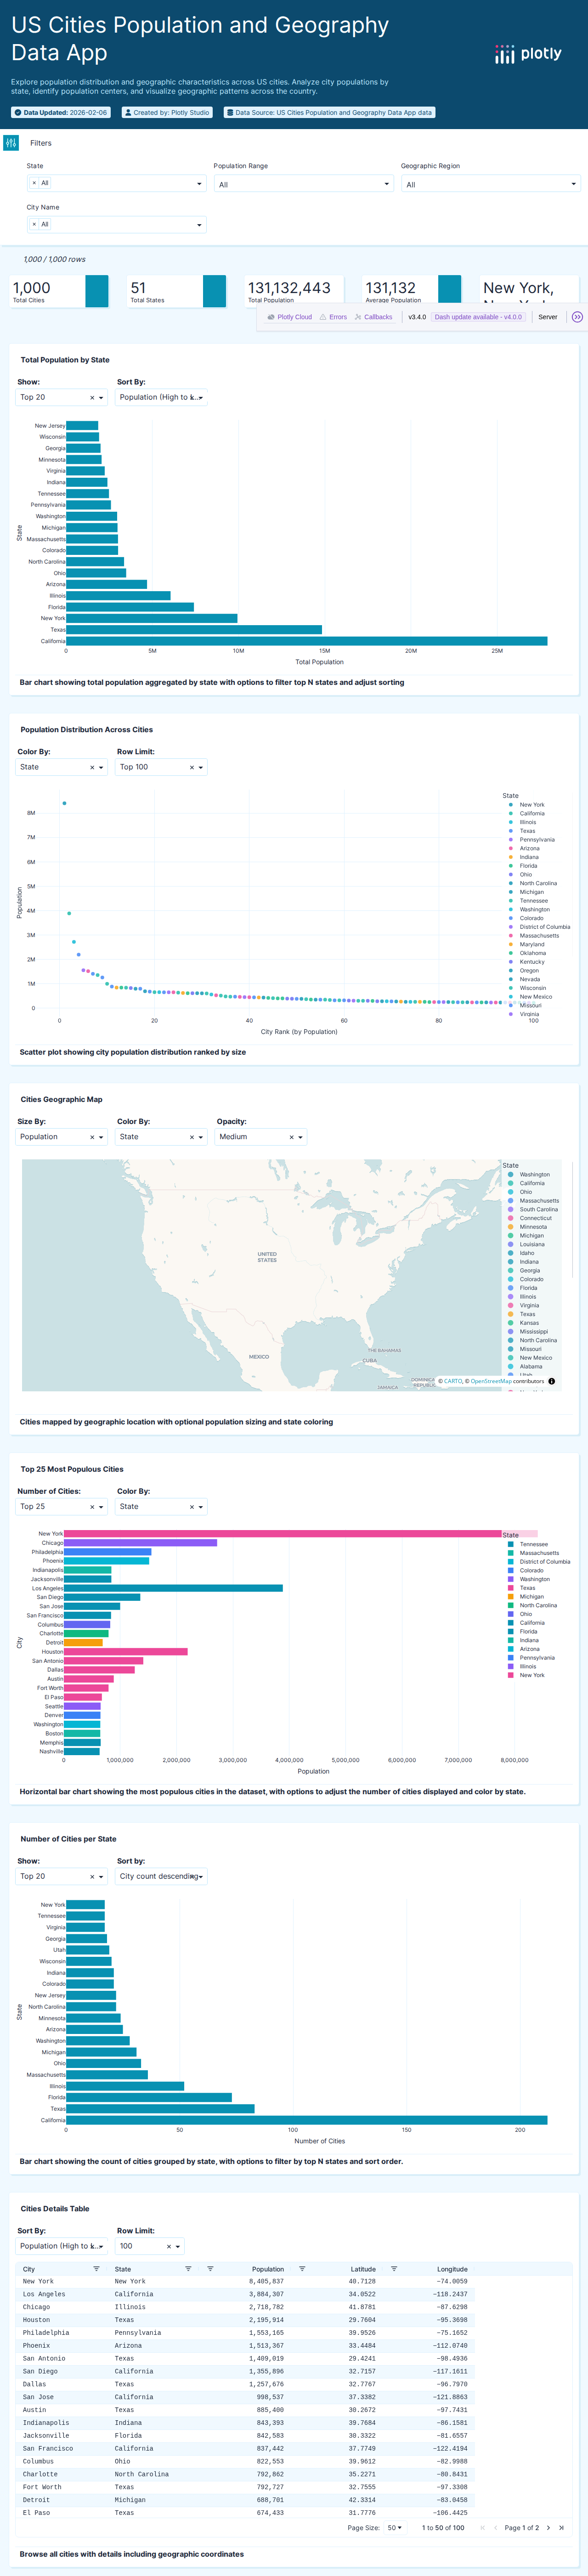This screenshot has width=588, height=2576.
Task: Toggle District of Columbia in Top 25 legend
Action: coord(539,1562)
